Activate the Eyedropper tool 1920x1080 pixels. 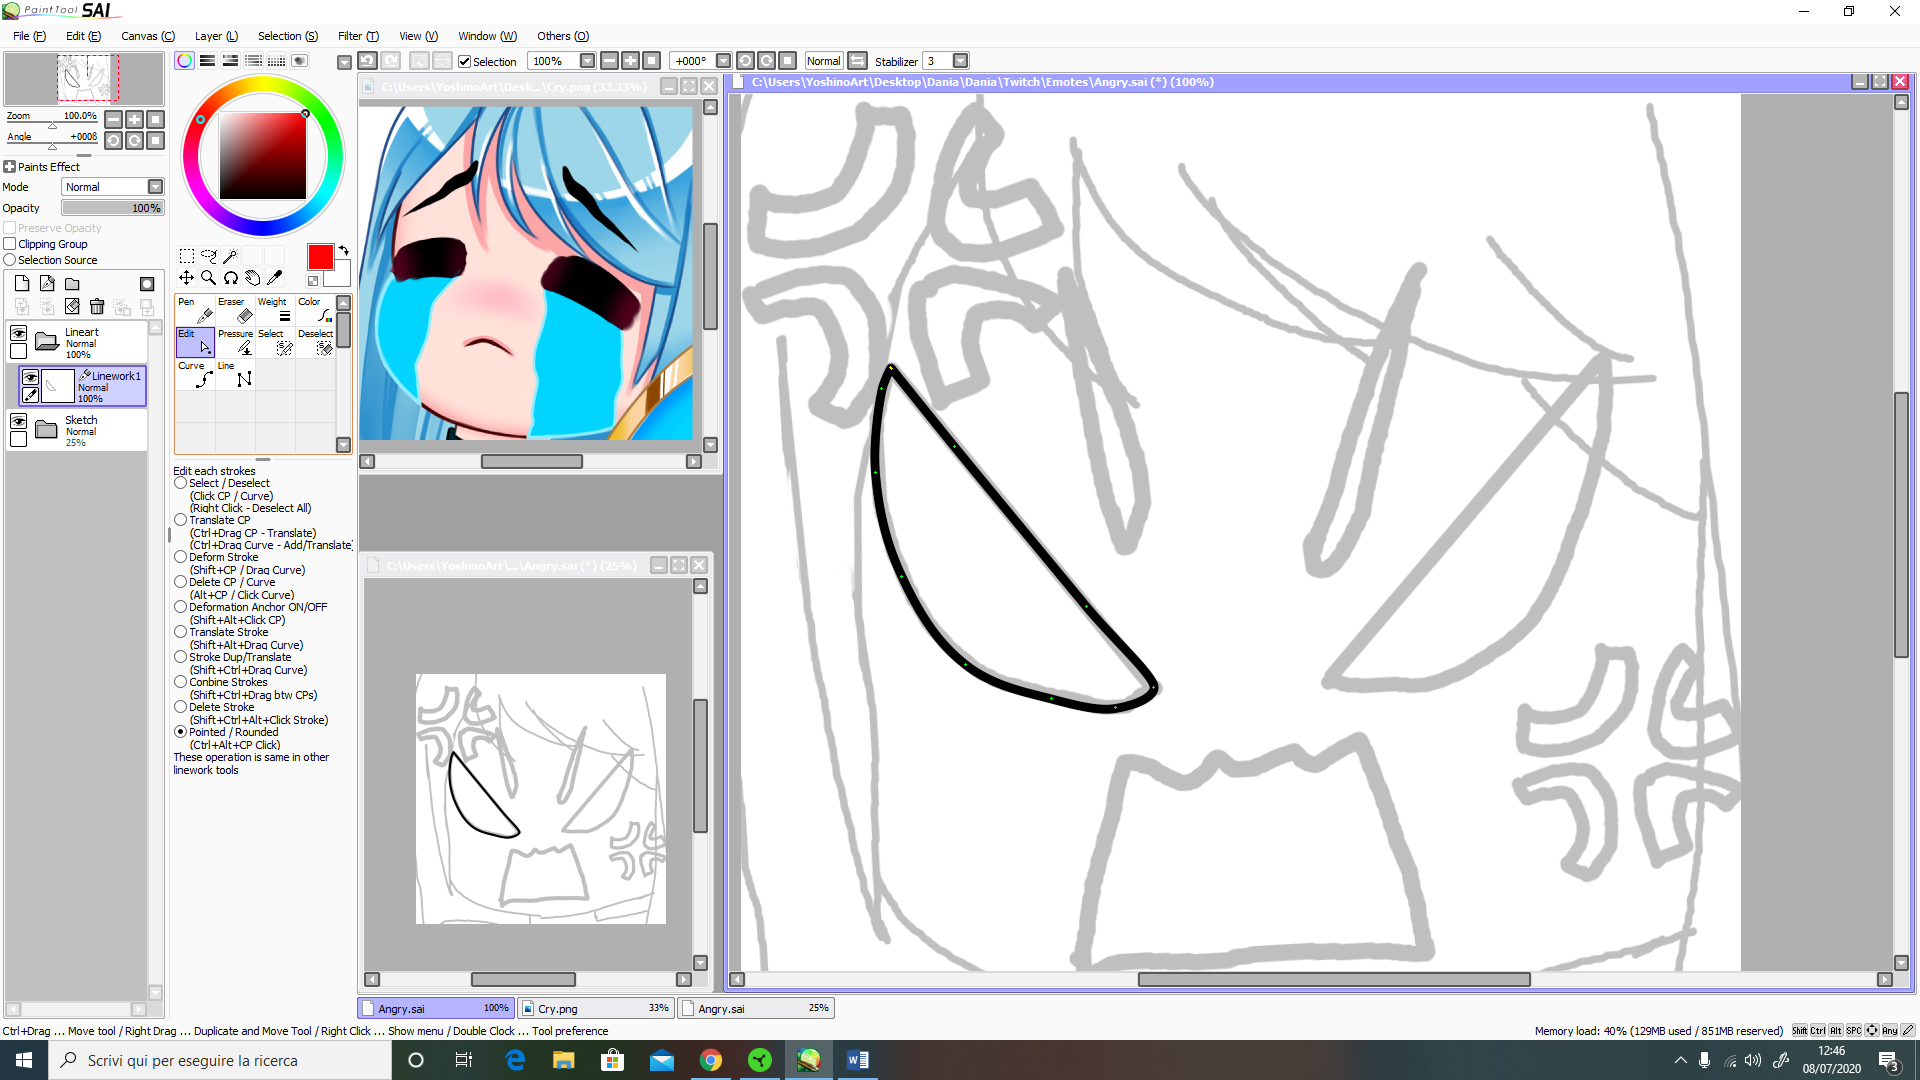pos(274,278)
